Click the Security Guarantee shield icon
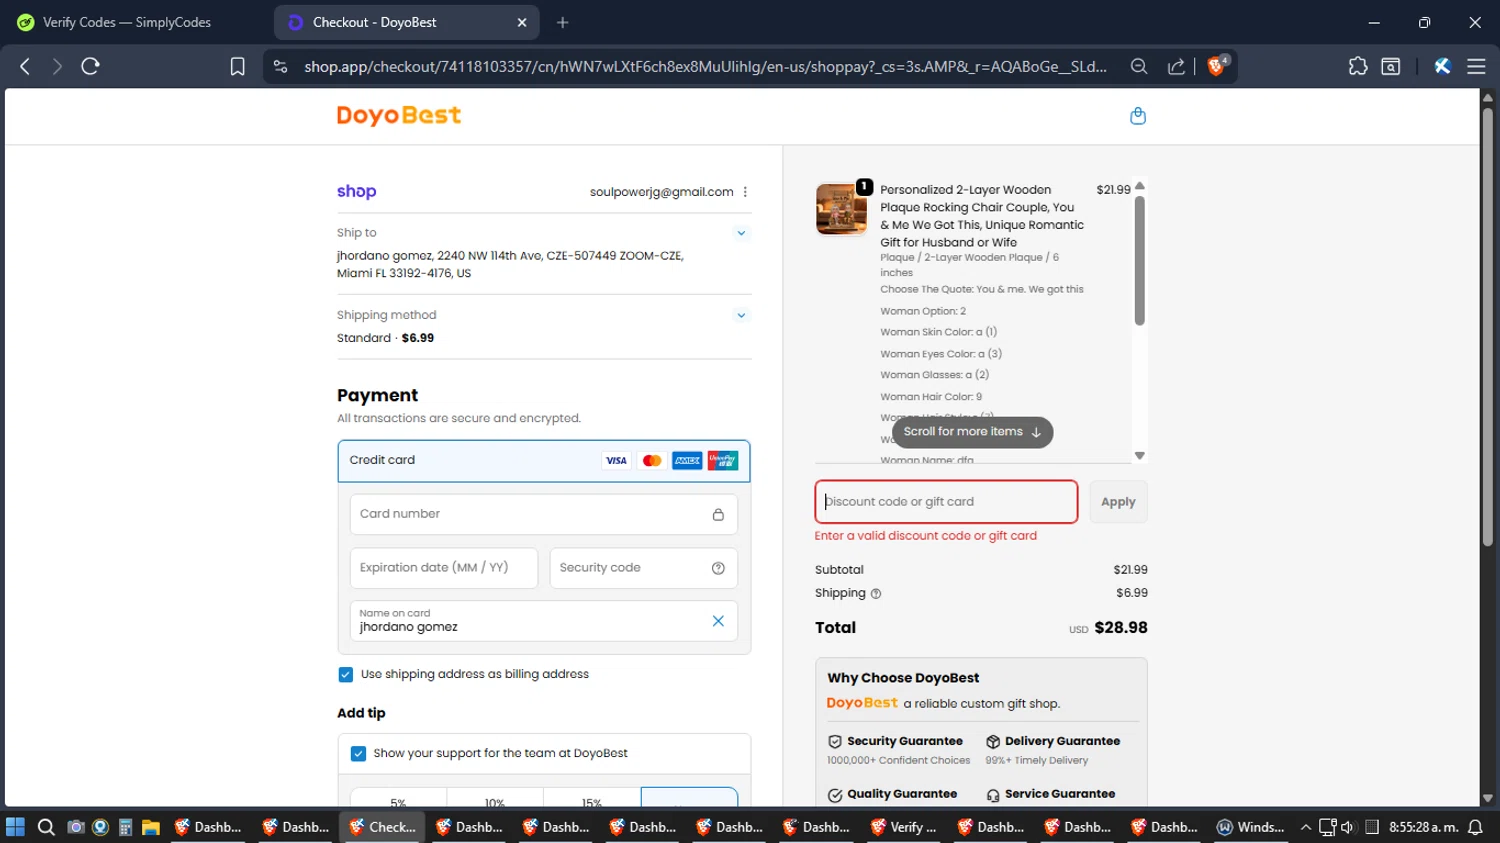Viewport: 1500px width, 843px height. click(x=835, y=742)
